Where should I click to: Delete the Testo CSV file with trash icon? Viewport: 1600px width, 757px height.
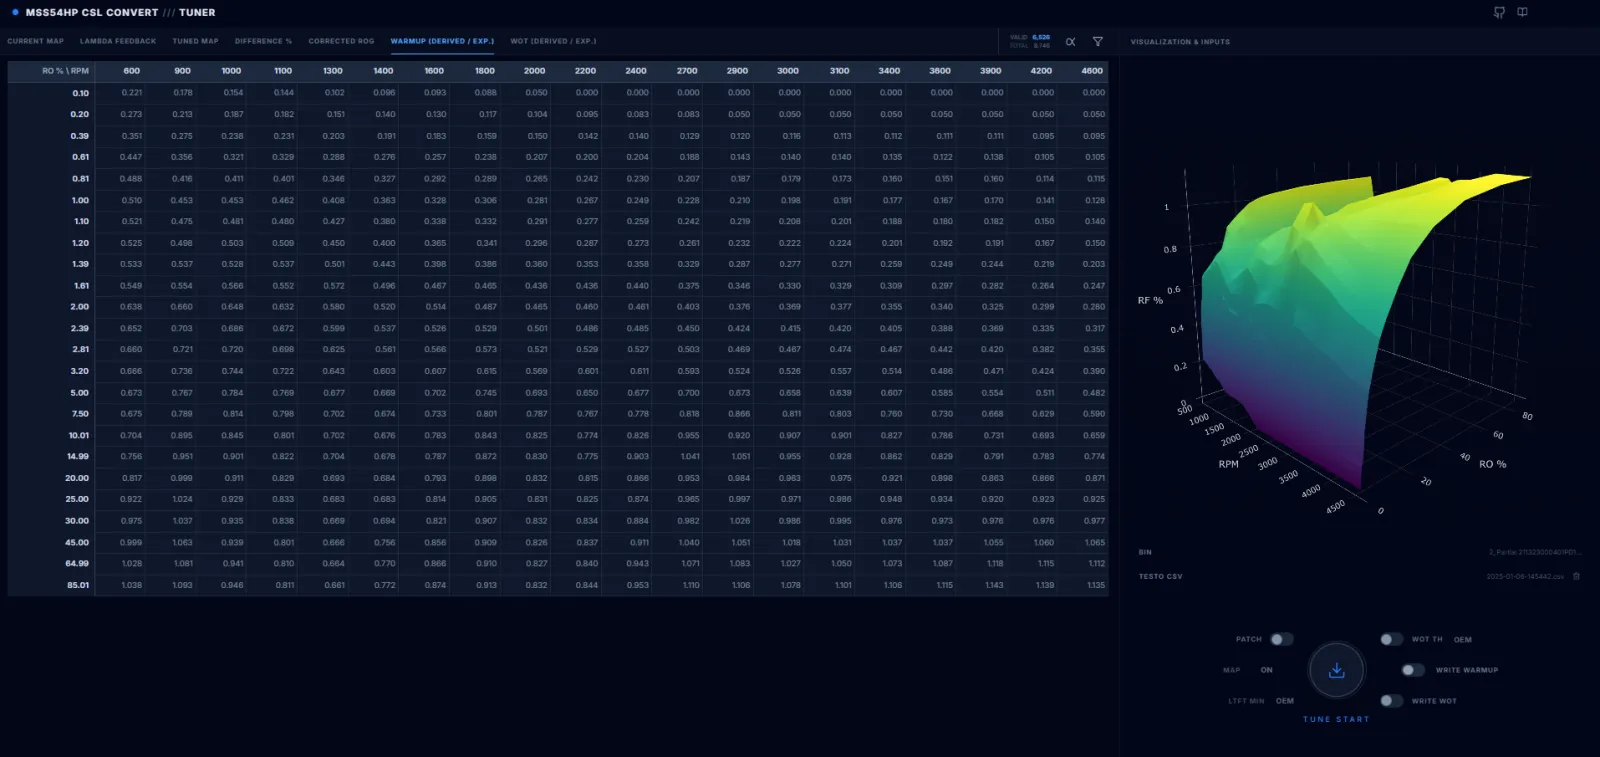1576,576
